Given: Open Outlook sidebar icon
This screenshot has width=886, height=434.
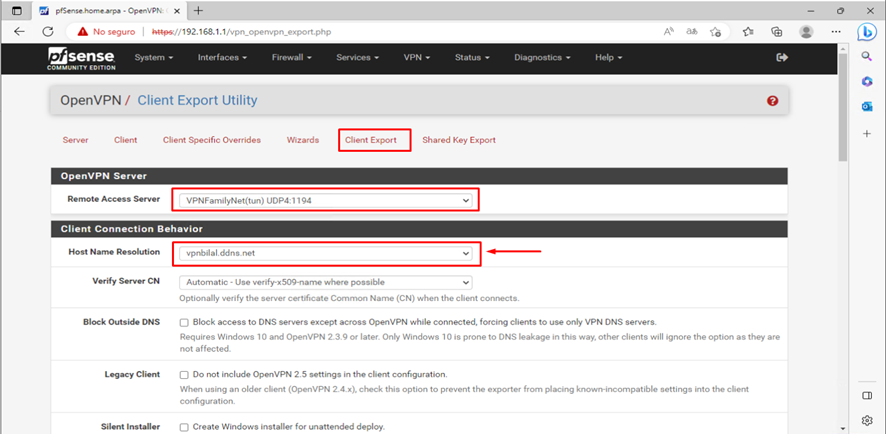Looking at the screenshot, I should pos(867,107).
